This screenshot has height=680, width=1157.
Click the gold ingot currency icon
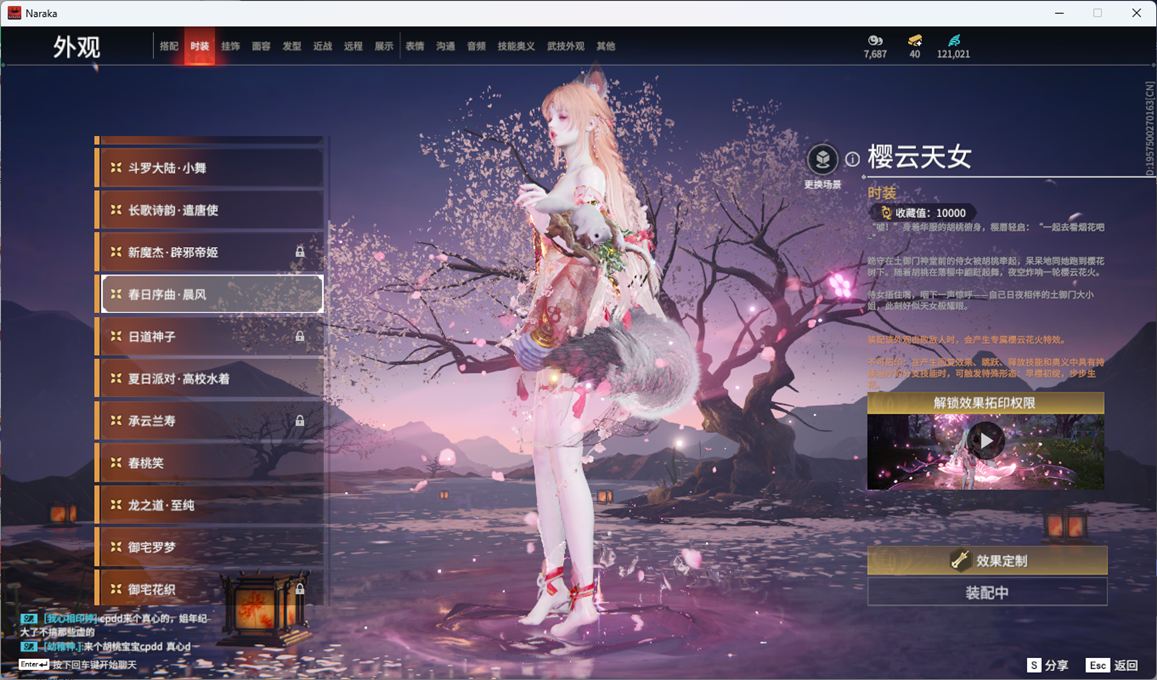[x=915, y=40]
